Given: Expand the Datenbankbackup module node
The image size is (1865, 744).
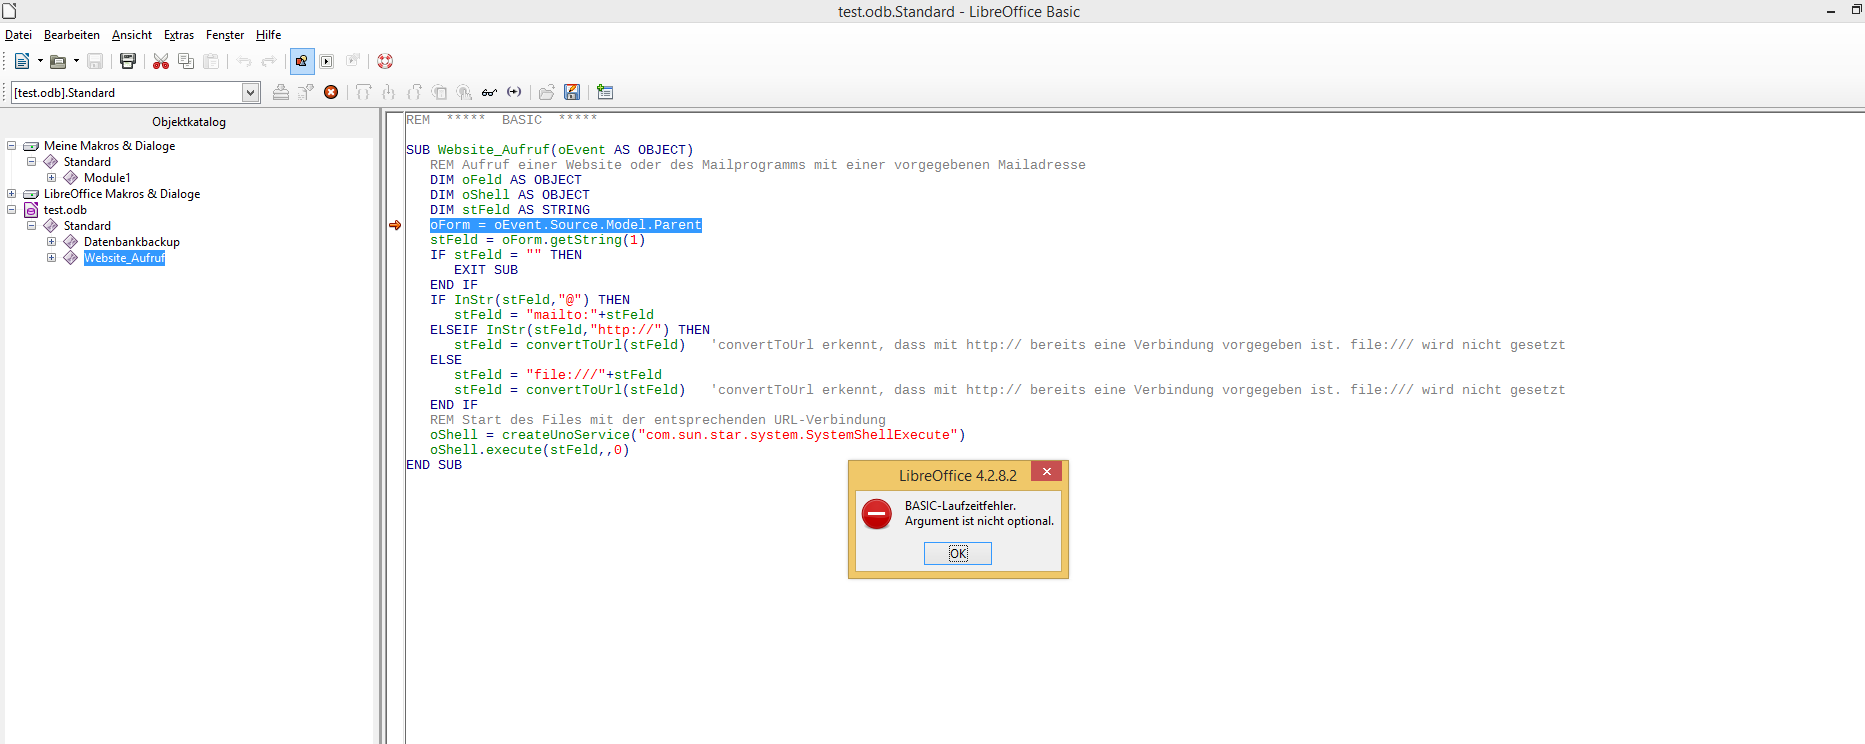Looking at the screenshot, I should [x=52, y=242].
